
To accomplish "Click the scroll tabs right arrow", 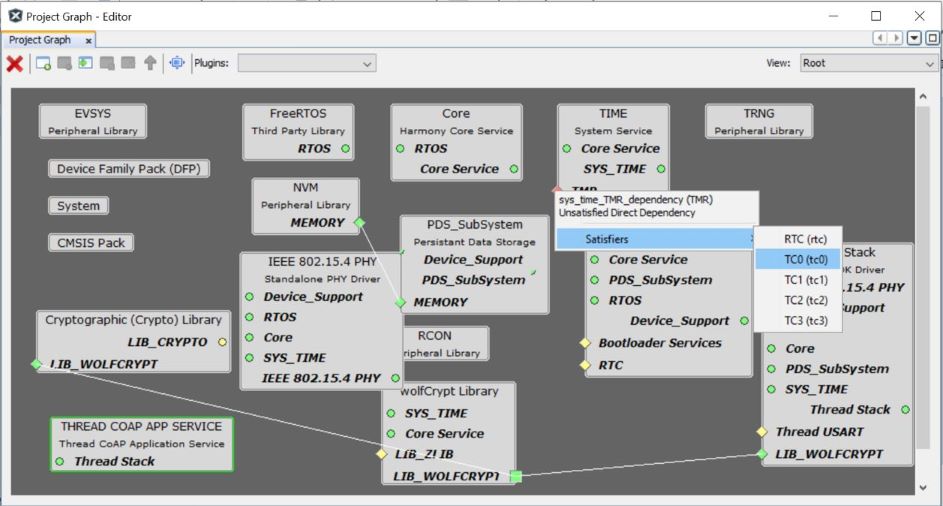I will 896,38.
